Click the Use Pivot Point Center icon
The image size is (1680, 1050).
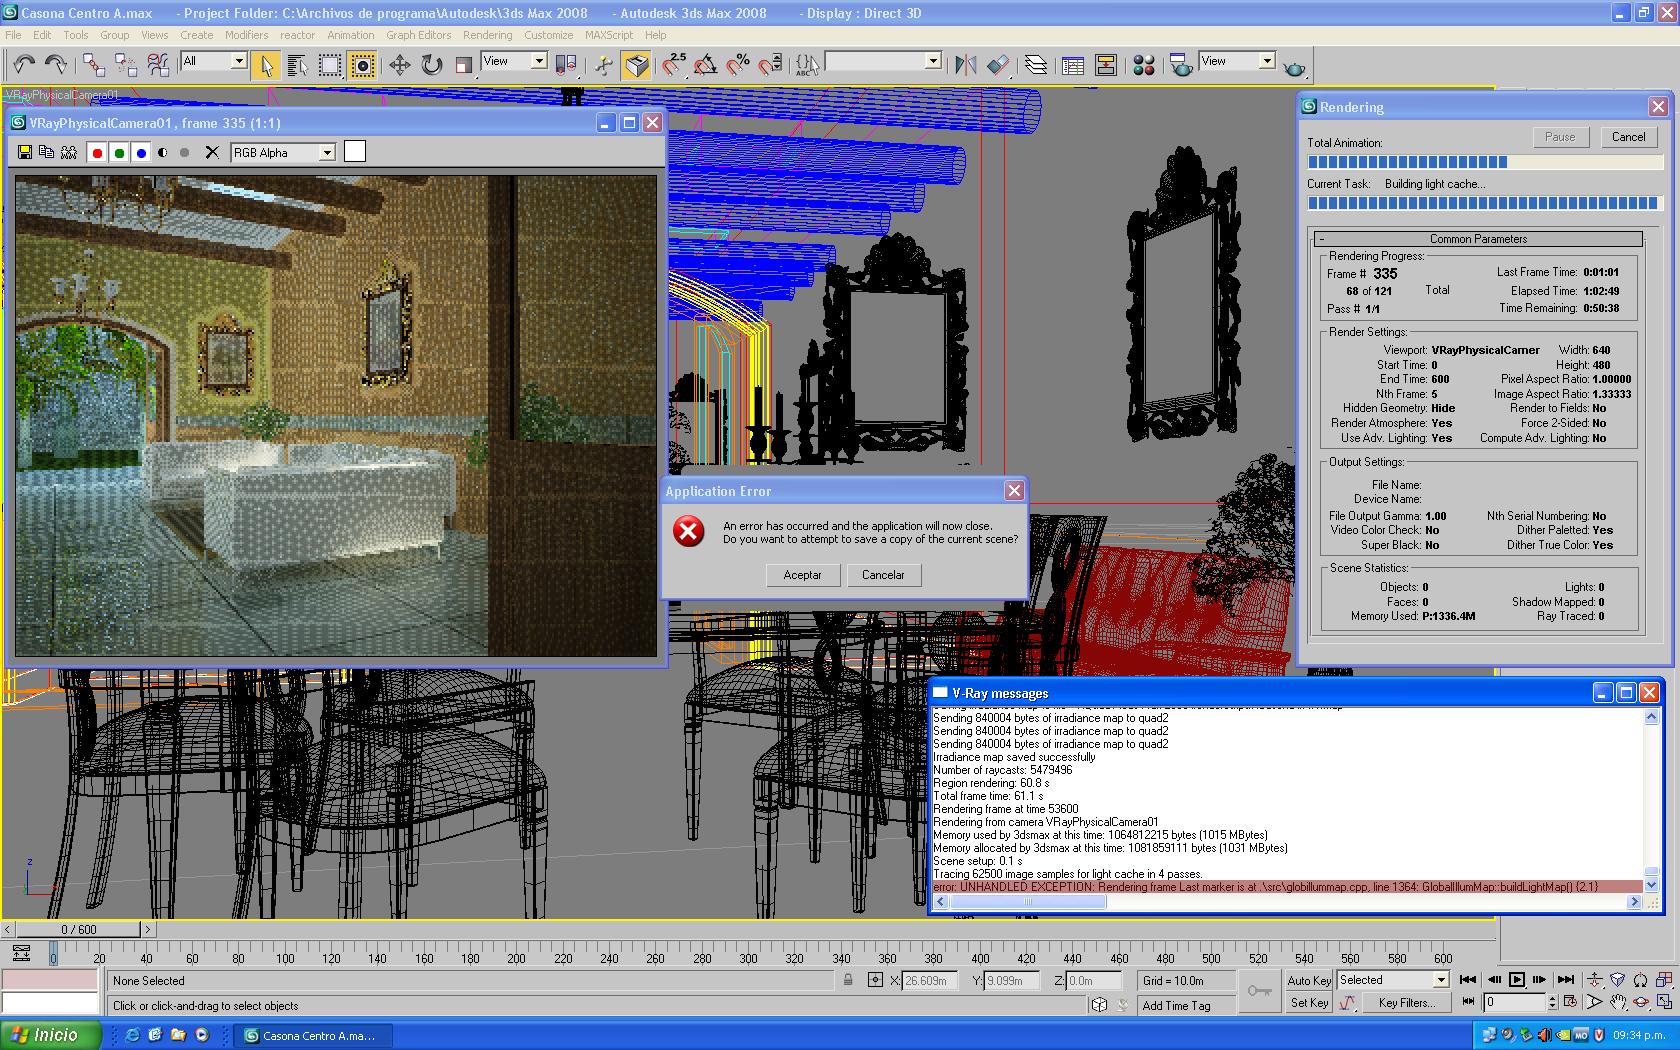click(x=565, y=65)
